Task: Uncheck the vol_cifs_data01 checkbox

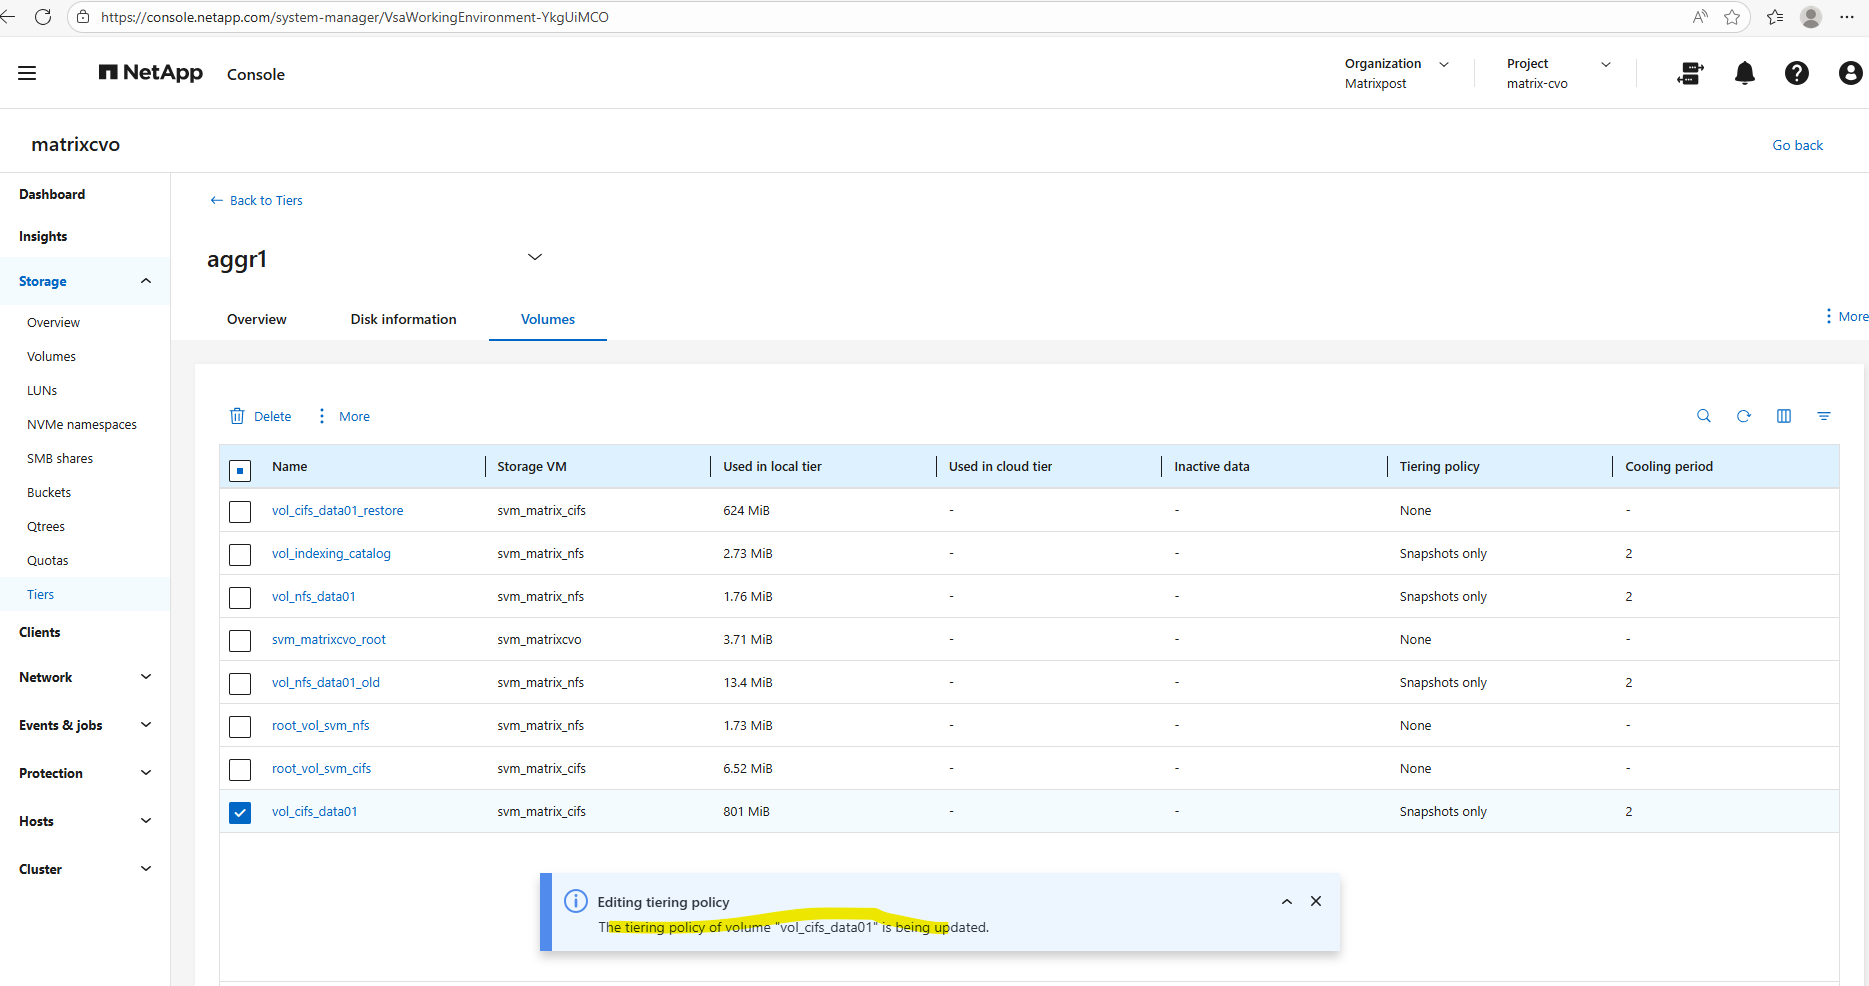Action: pyautogui.click(x=240, y=812)
